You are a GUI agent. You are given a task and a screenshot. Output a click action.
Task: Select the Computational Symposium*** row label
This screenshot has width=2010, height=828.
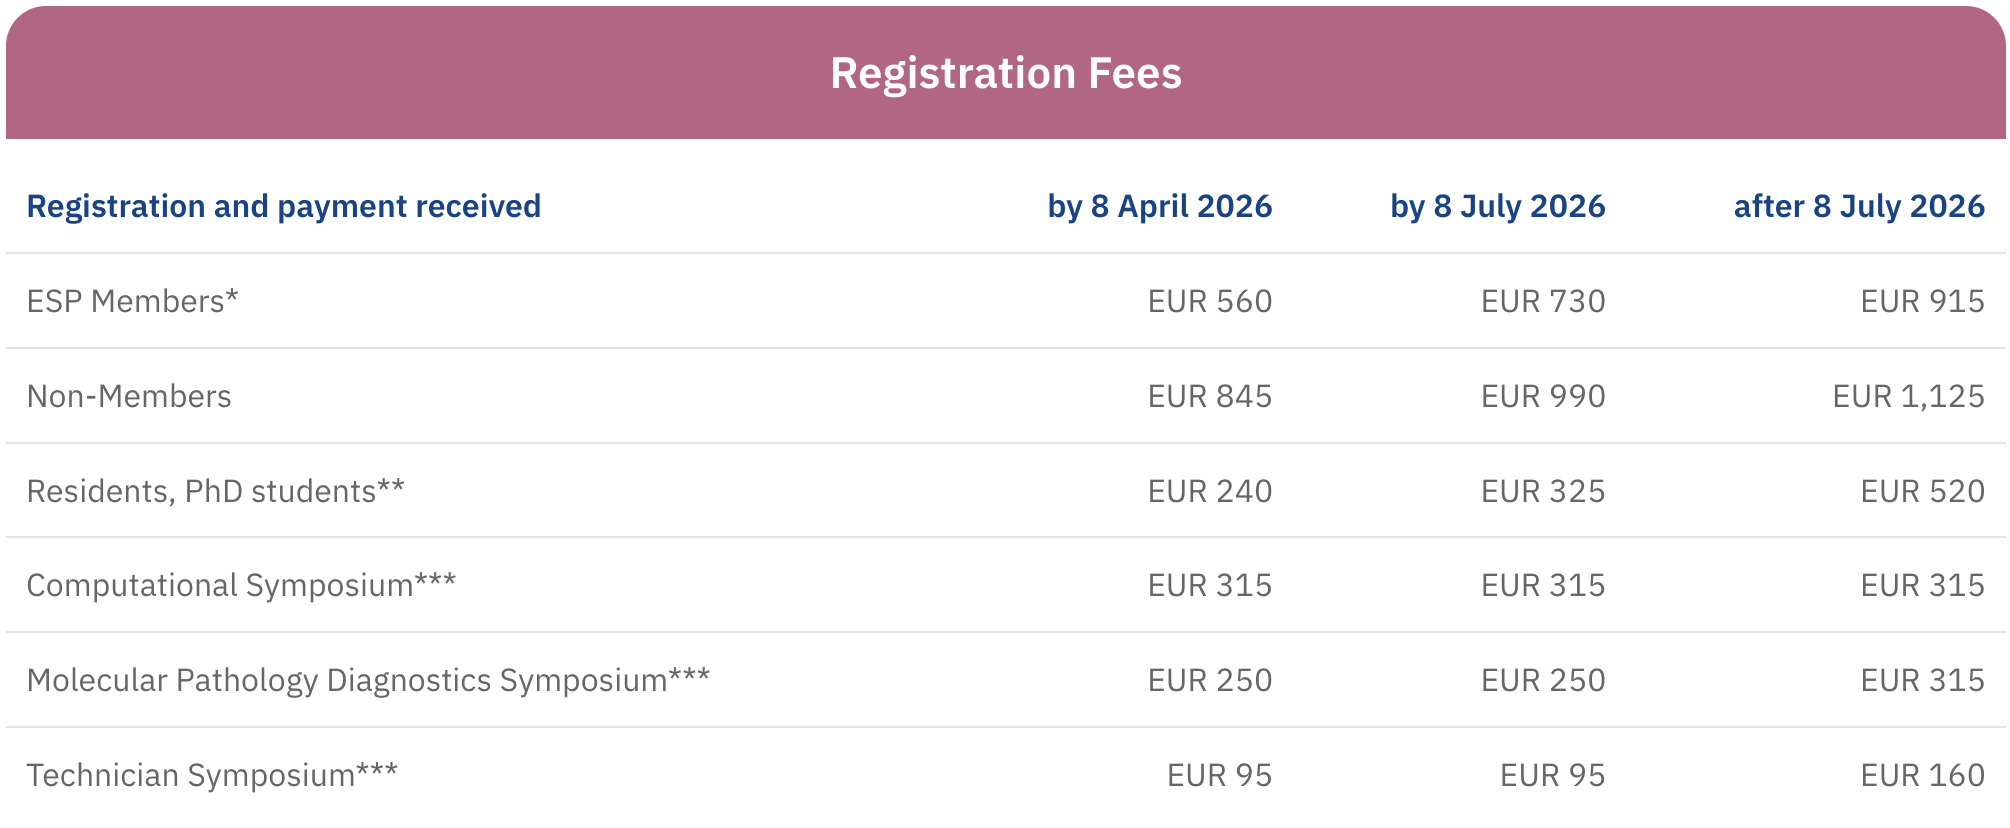[x=241, y=585]
